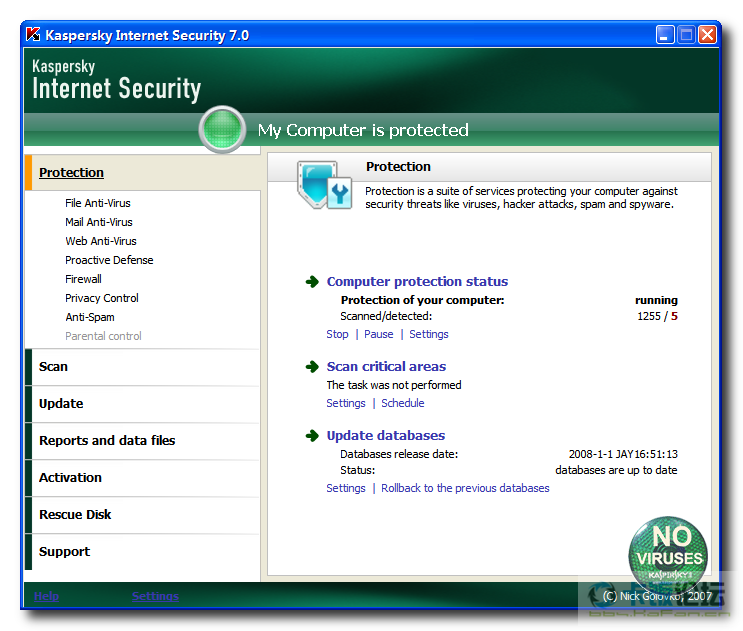Viewport: 743px width, 631px height.
Task: Select the greyed Parental control item
Action: tap(103, 336)
